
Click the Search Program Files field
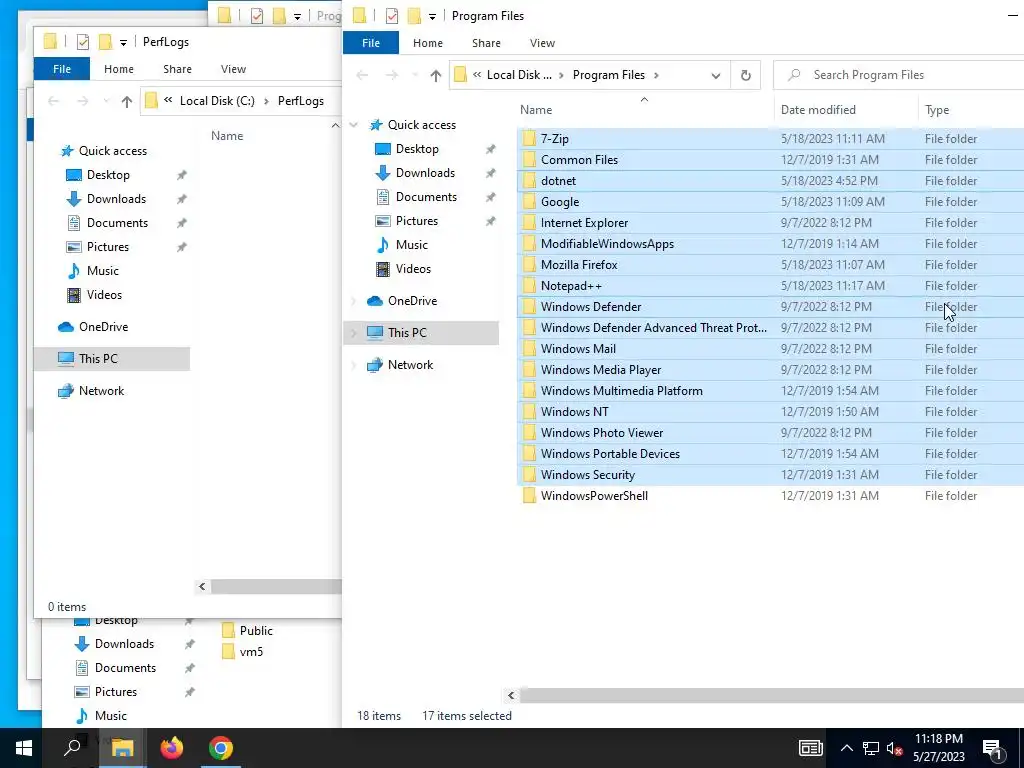point(899,75)
